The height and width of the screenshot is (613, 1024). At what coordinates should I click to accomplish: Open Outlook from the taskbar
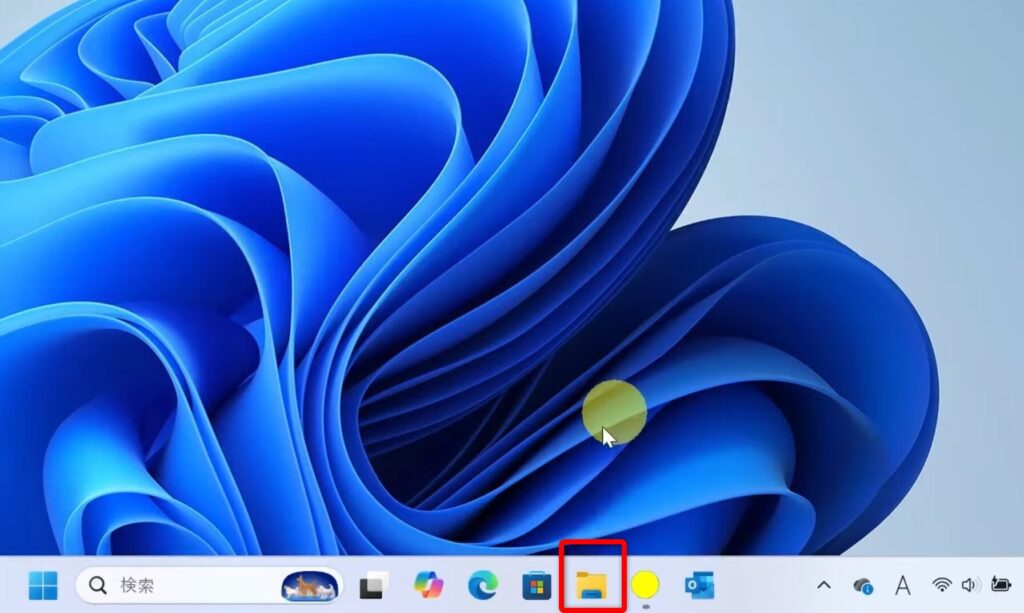[x=699, y=585]
